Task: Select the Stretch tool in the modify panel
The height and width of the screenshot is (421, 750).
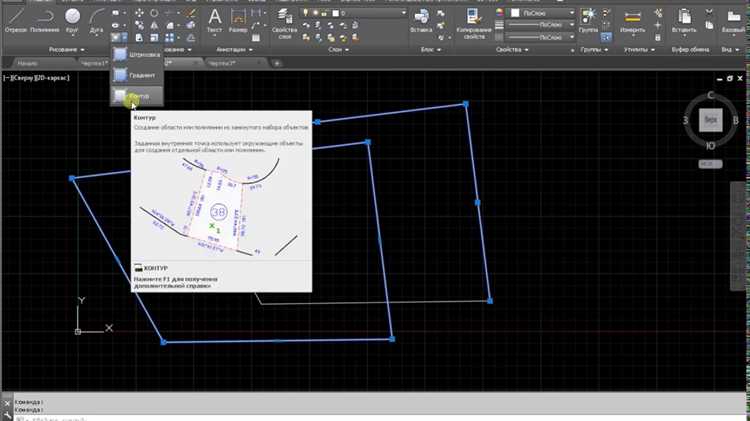Action: point(139,38)
